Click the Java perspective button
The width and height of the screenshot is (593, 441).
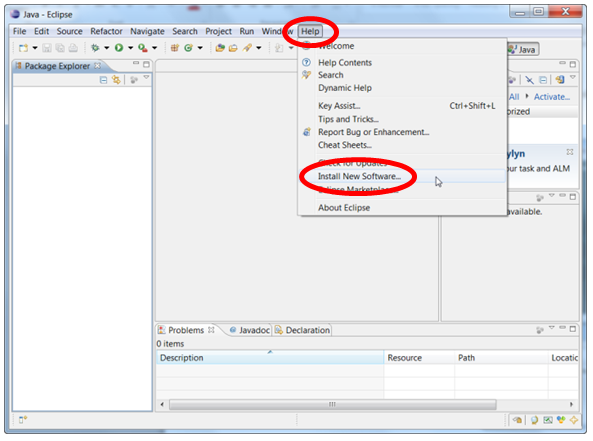[x=523, y=50]
